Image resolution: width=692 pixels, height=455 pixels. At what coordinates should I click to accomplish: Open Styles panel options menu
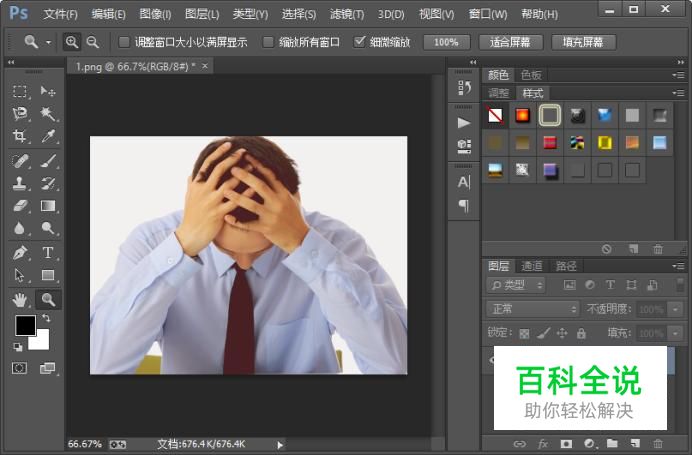[x=678, y=93]
